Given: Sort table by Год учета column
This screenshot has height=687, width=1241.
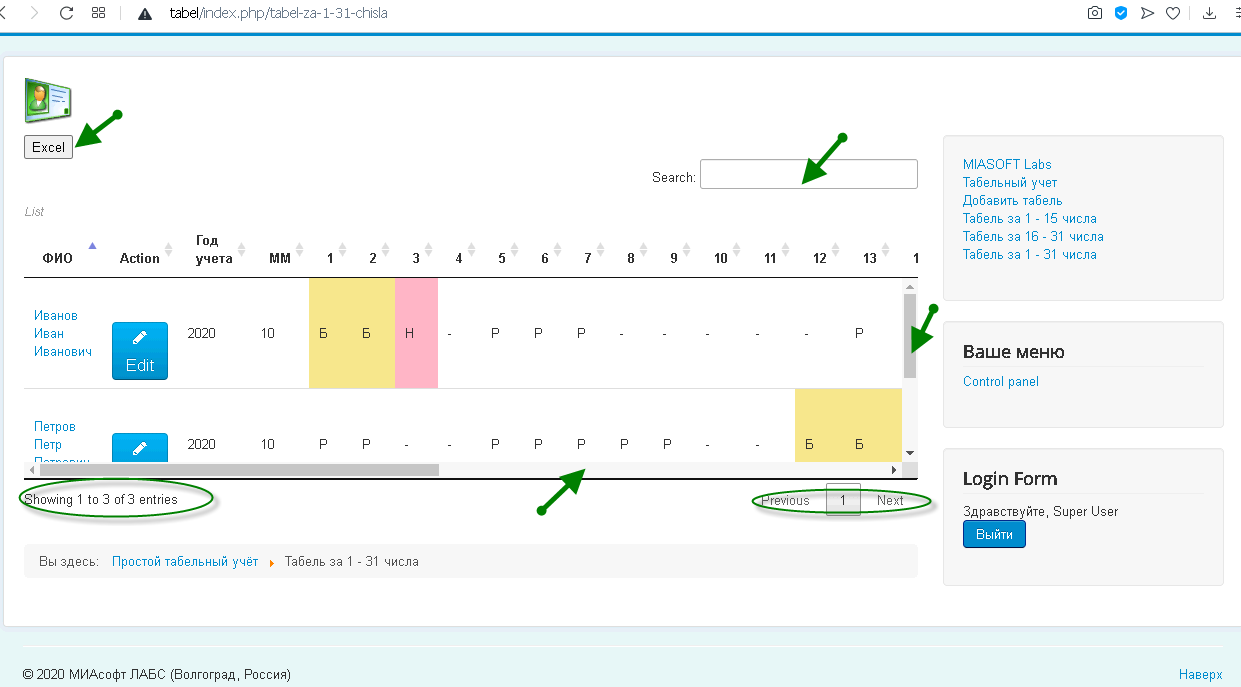Looking at the screenshot, I should 214,250.
